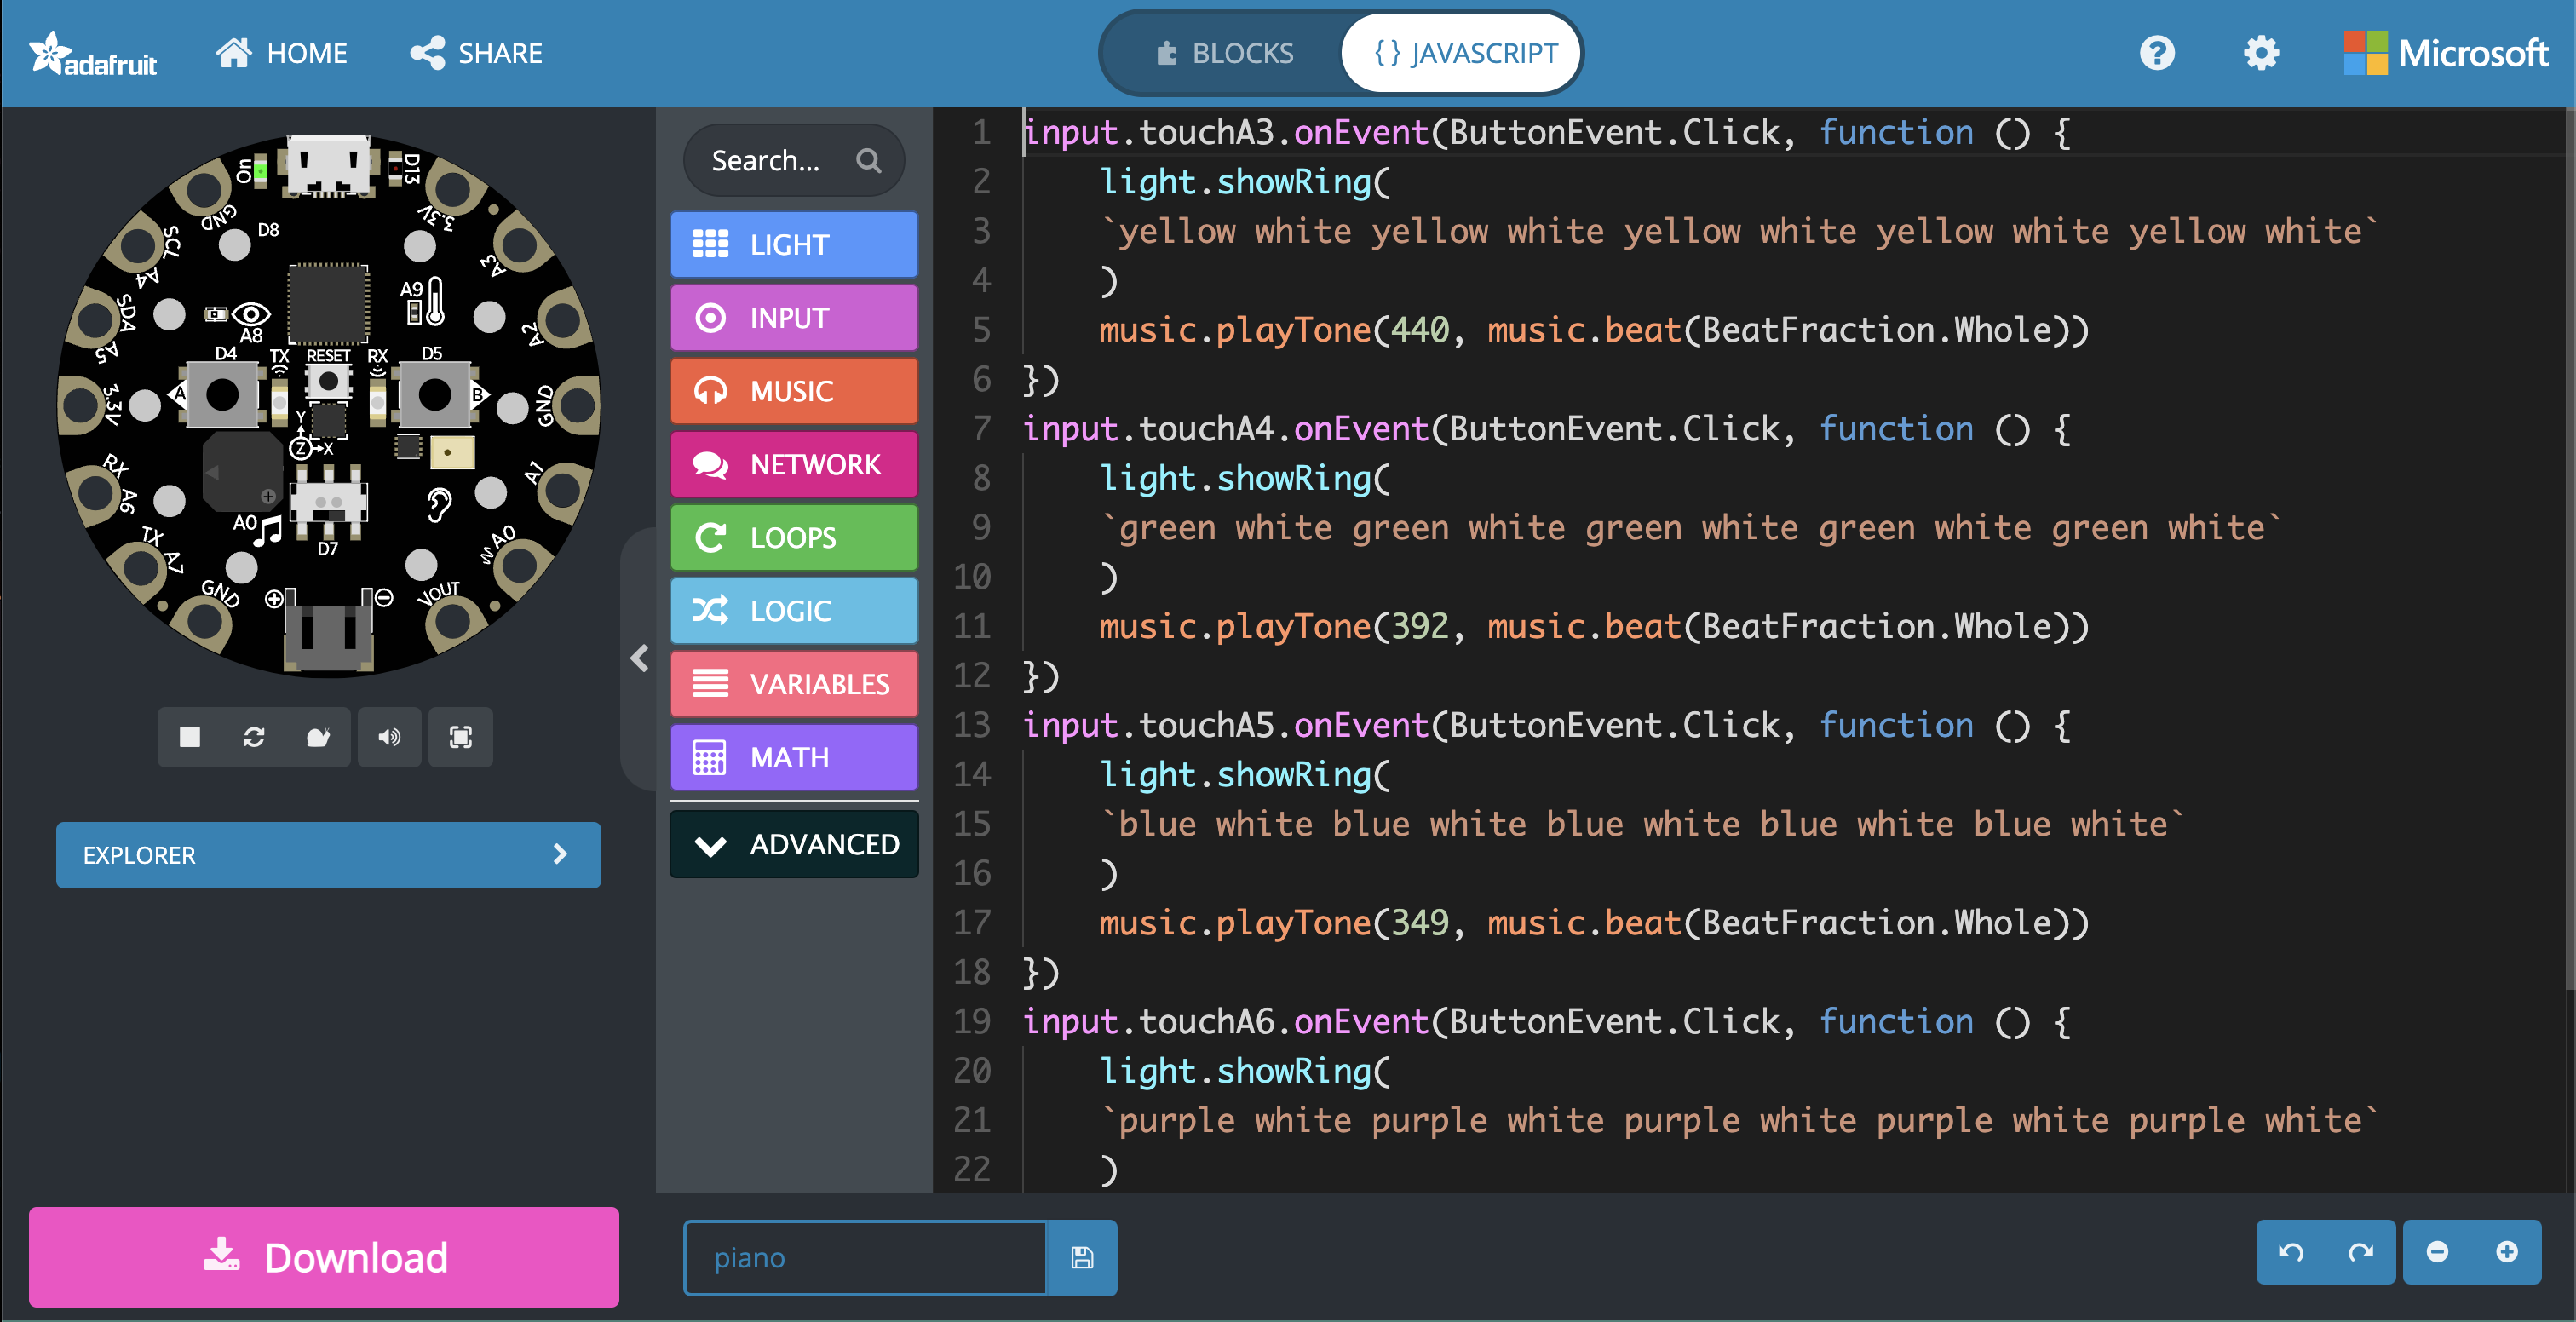The width and height of the screenshot is (2576, 1322).
Task: Share the current project
Action: point(476,53)
